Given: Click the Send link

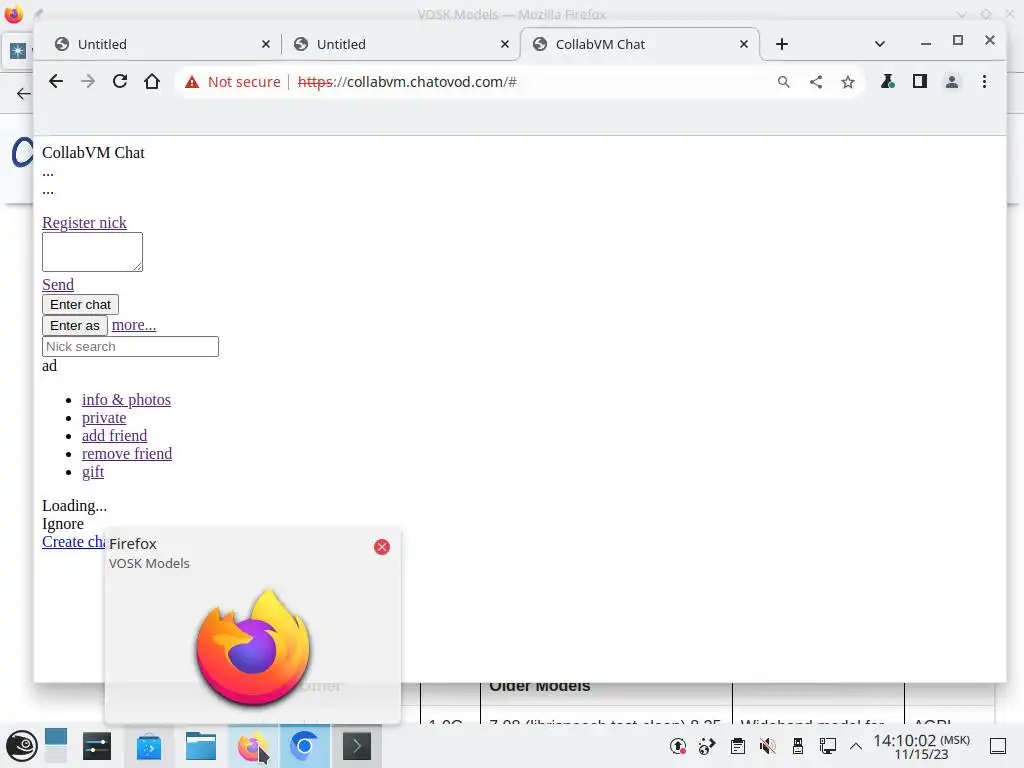Looking at the screenshot, I should click(58, 285).
